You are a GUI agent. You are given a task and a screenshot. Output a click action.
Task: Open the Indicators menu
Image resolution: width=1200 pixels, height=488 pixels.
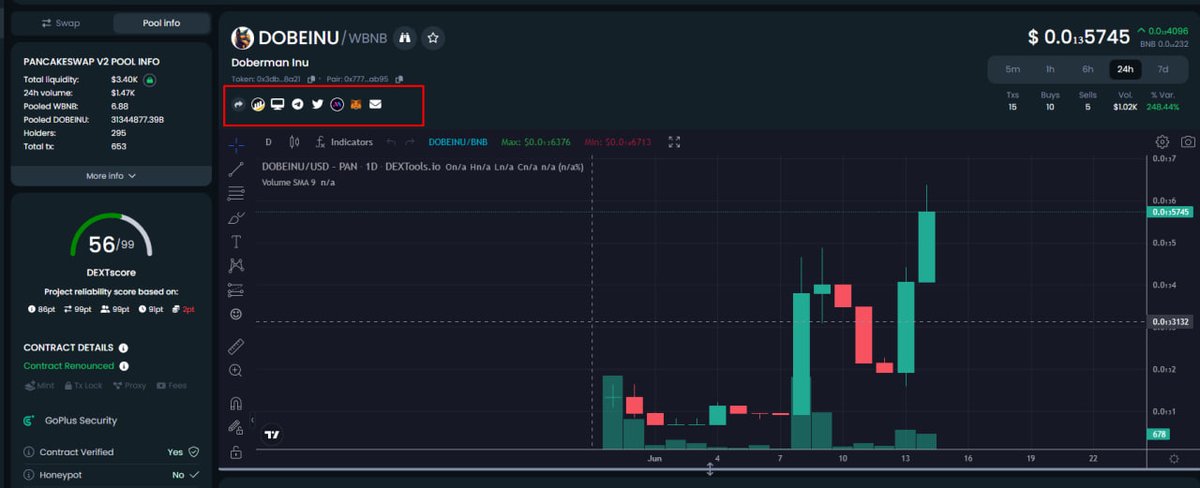tap(343, 142)
